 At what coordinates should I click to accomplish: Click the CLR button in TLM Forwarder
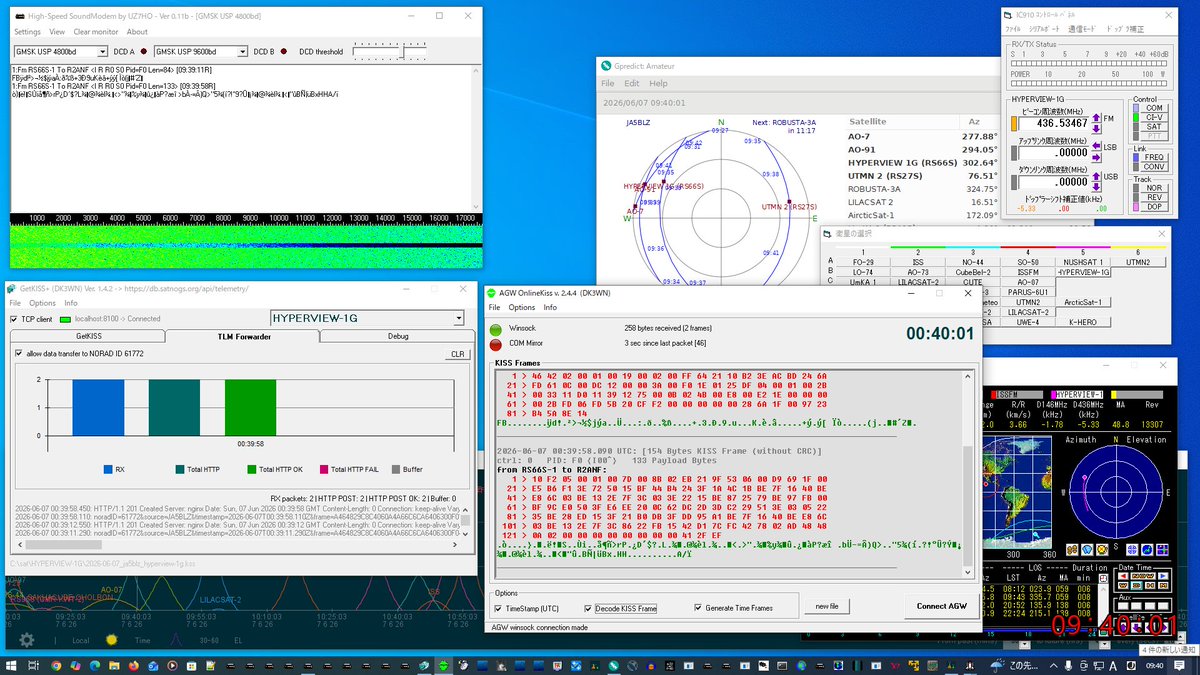click(x=457, y=354)
